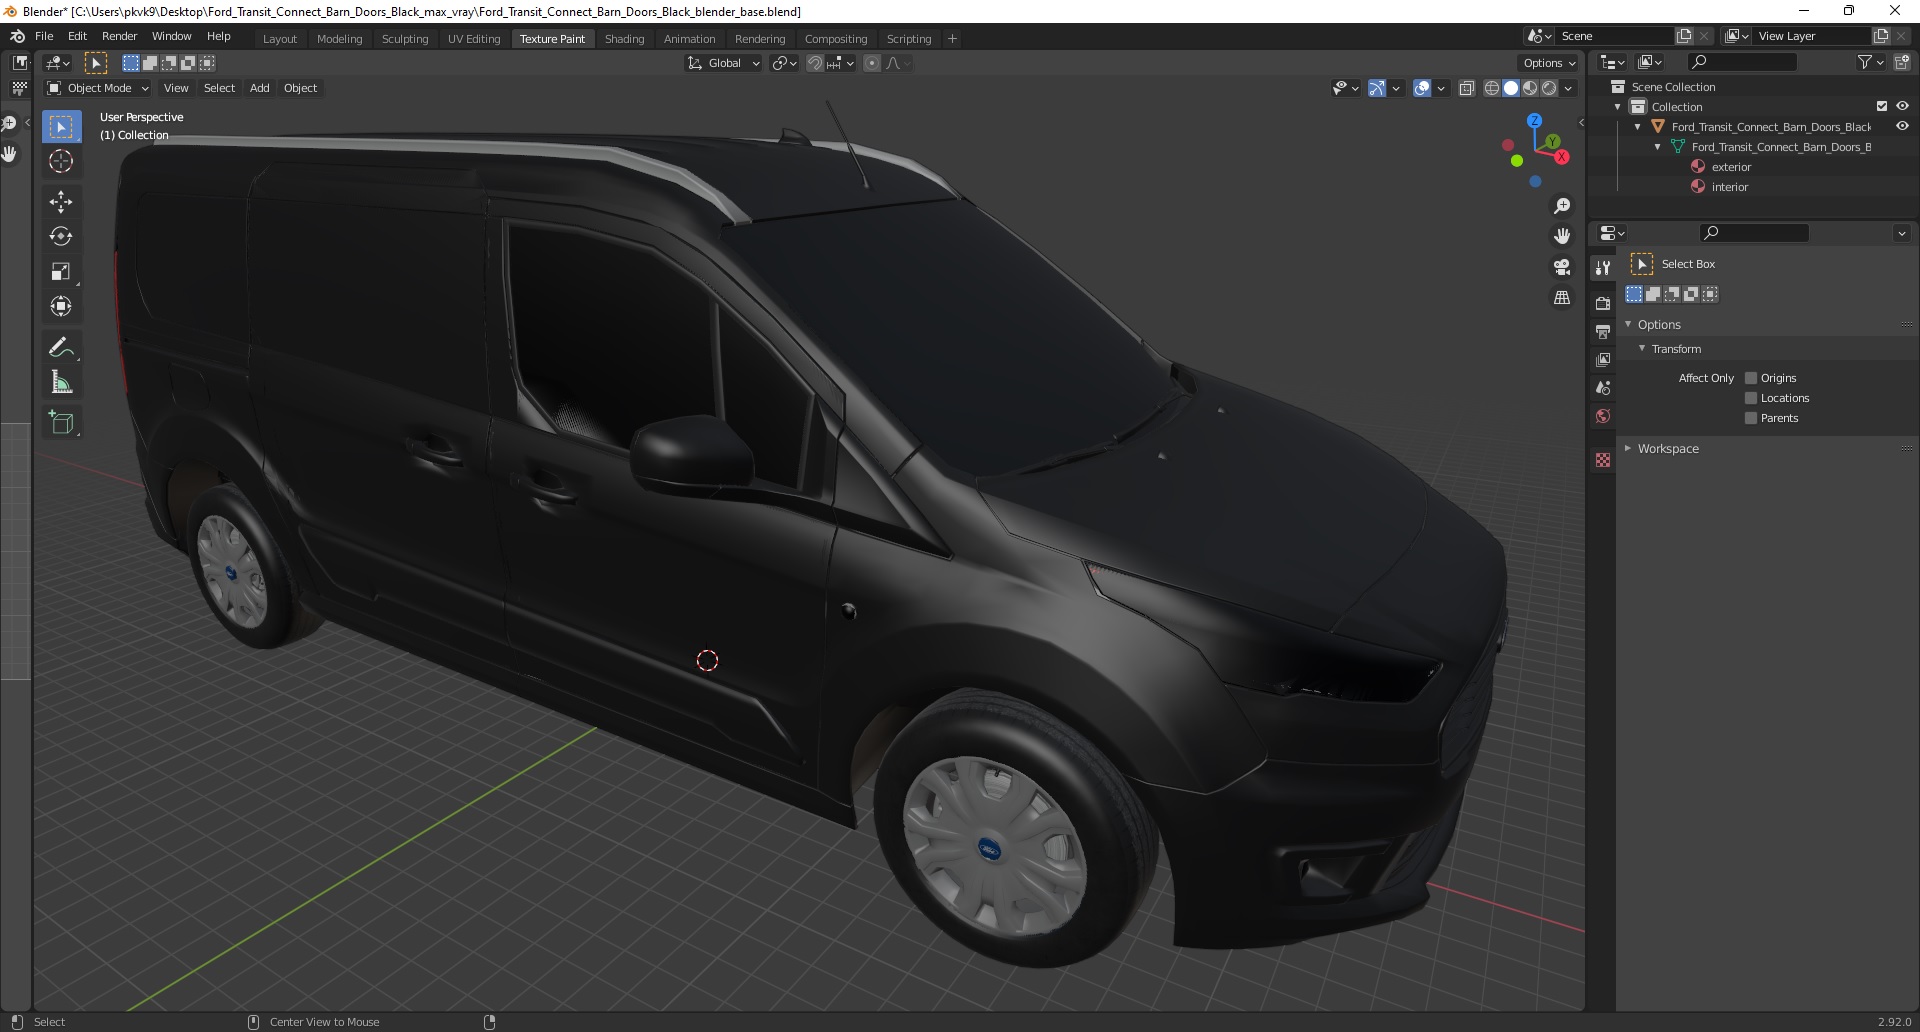
Task: Click the viewport pan hand icon
Action: [x=1562, y=236]
